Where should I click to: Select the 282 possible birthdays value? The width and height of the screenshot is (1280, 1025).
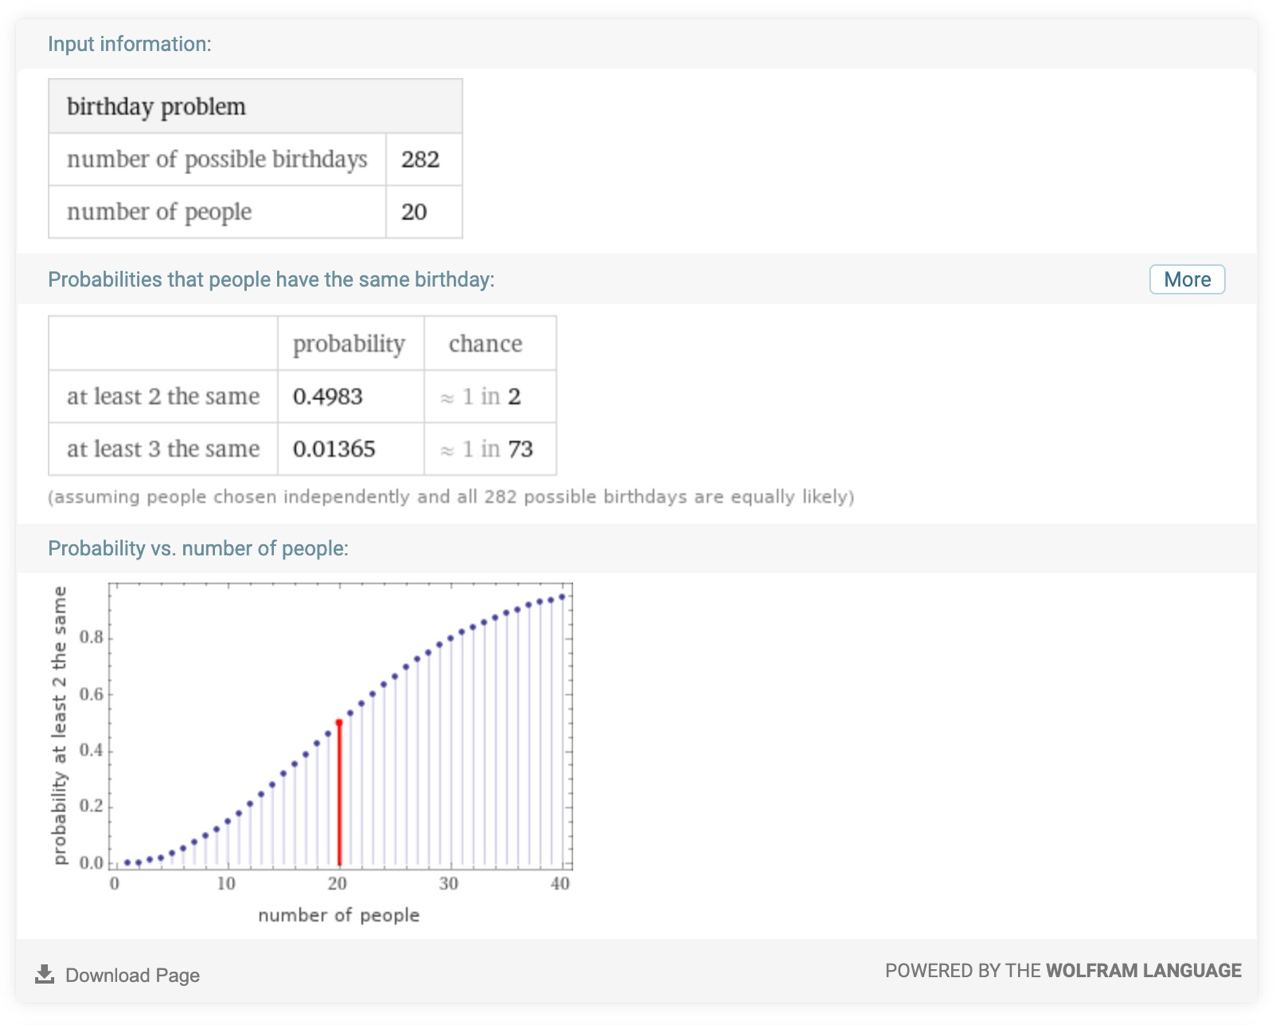point(420,159)
